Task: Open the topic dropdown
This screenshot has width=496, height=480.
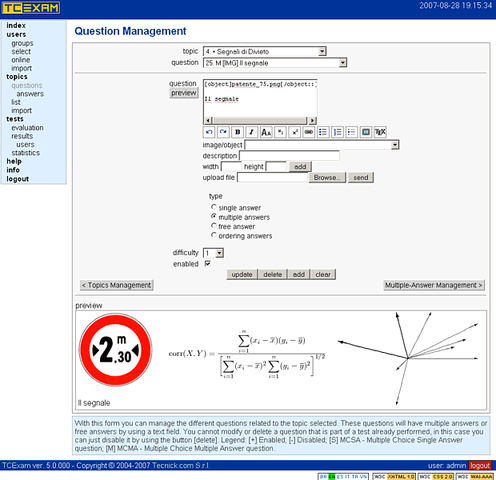Action: click(265, 51)
